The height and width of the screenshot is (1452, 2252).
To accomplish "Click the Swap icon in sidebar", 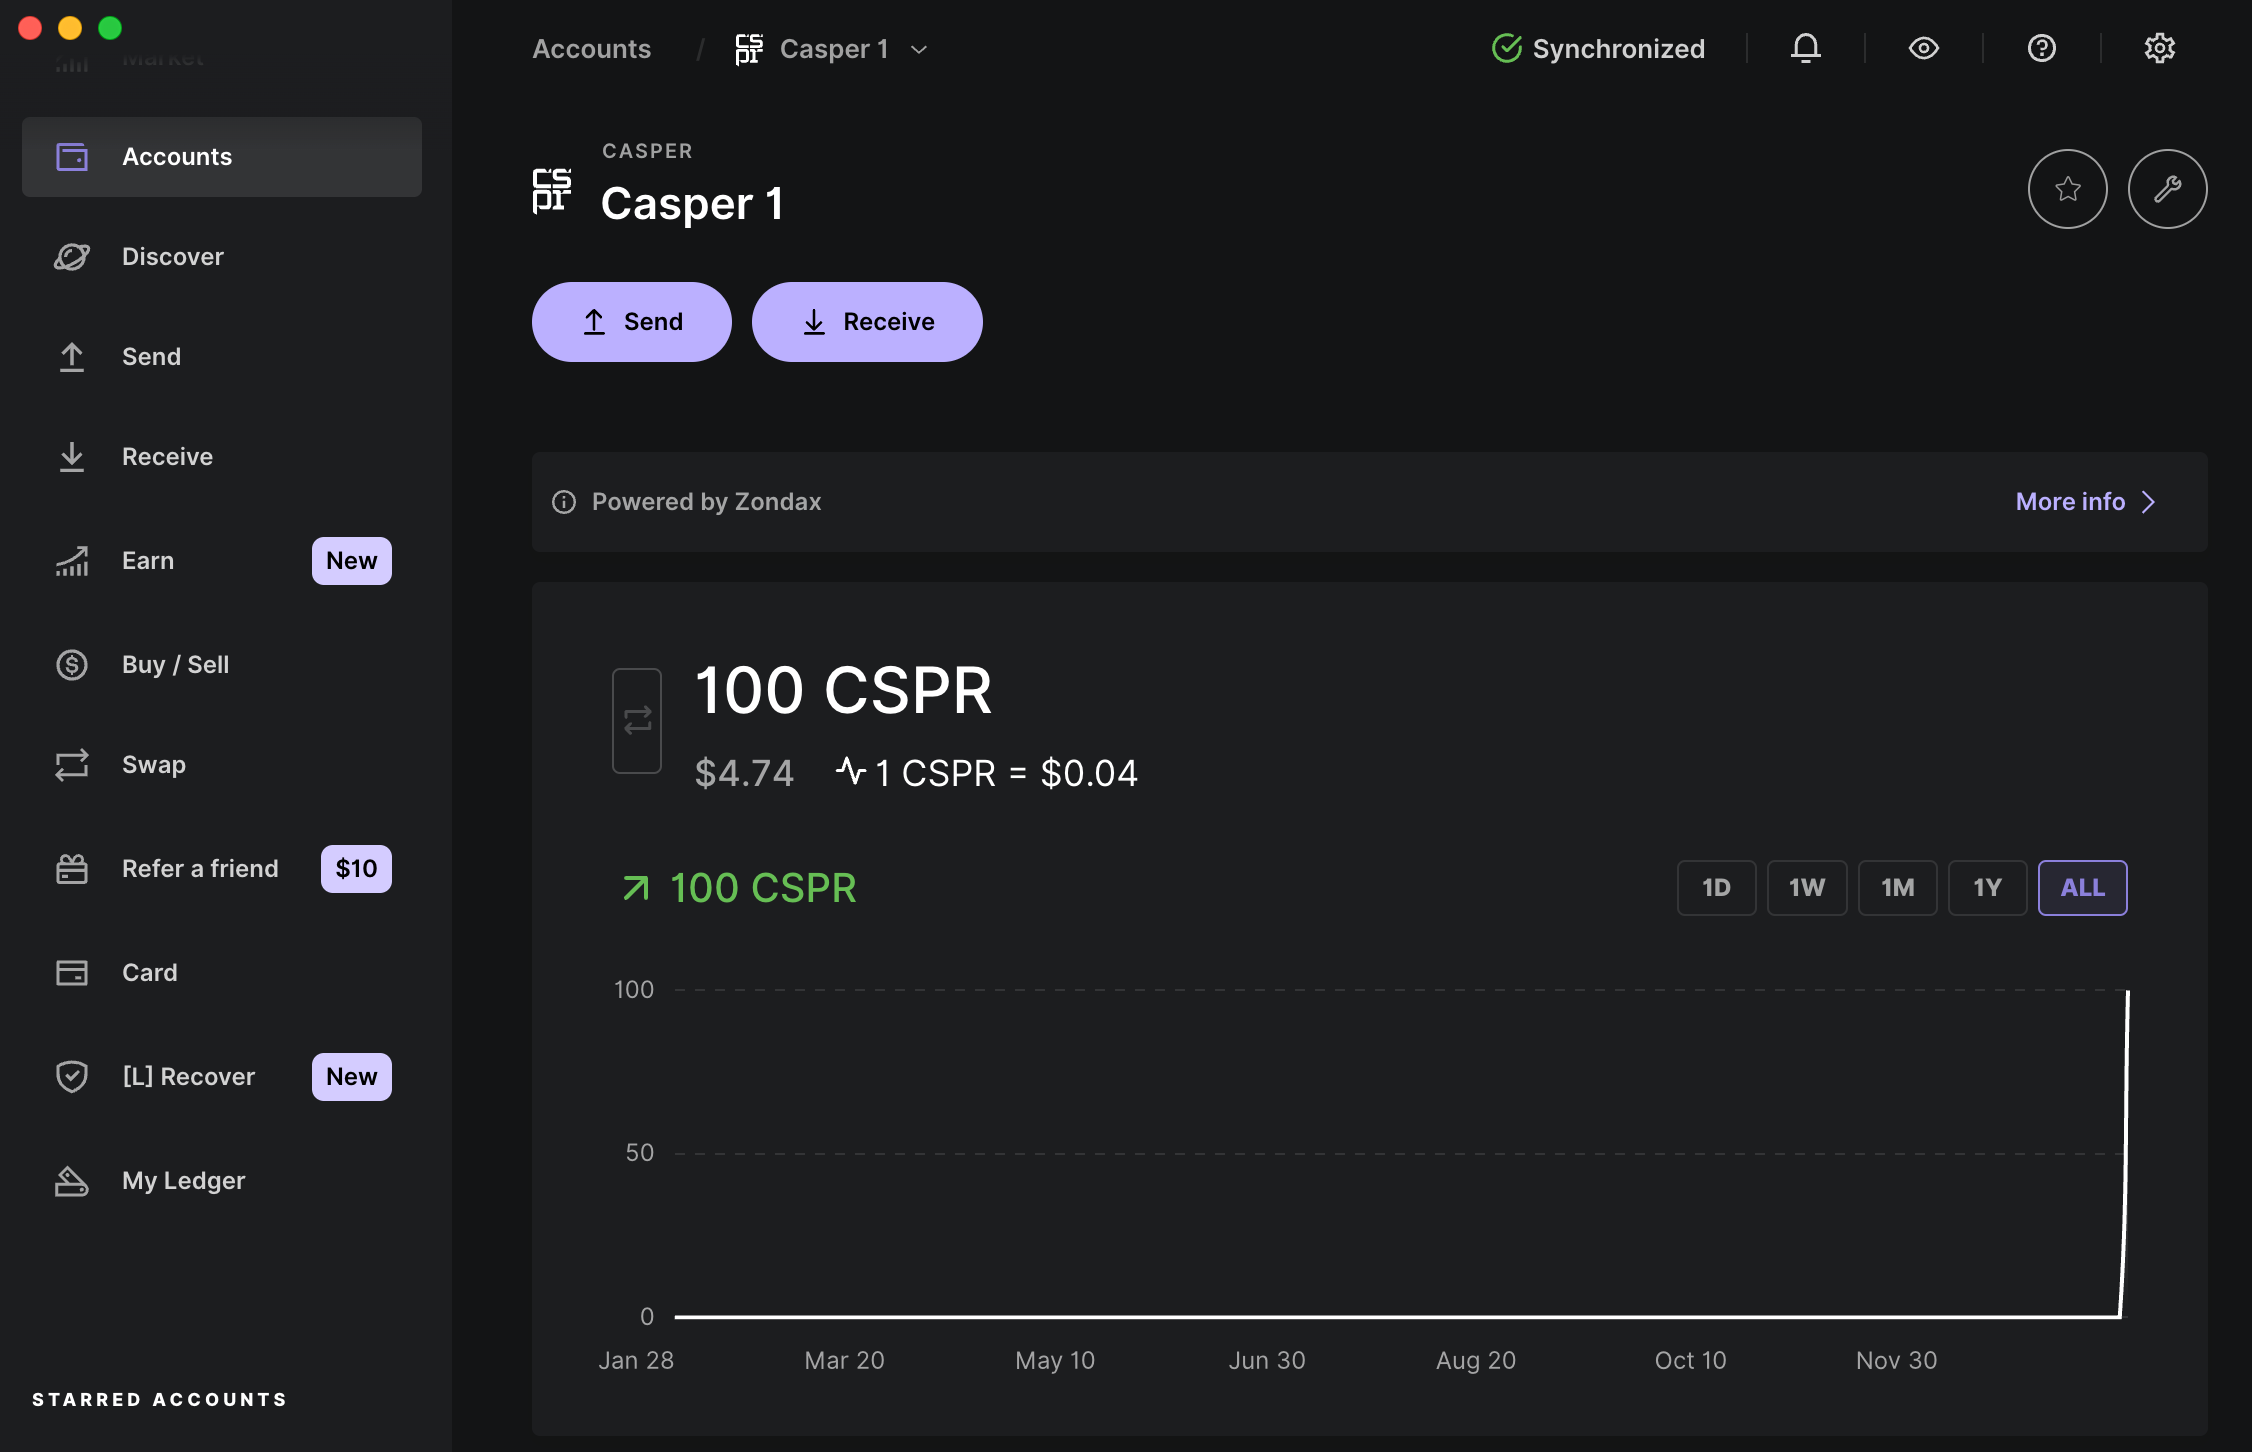I will pyautogui.click(x=71, y=765).
